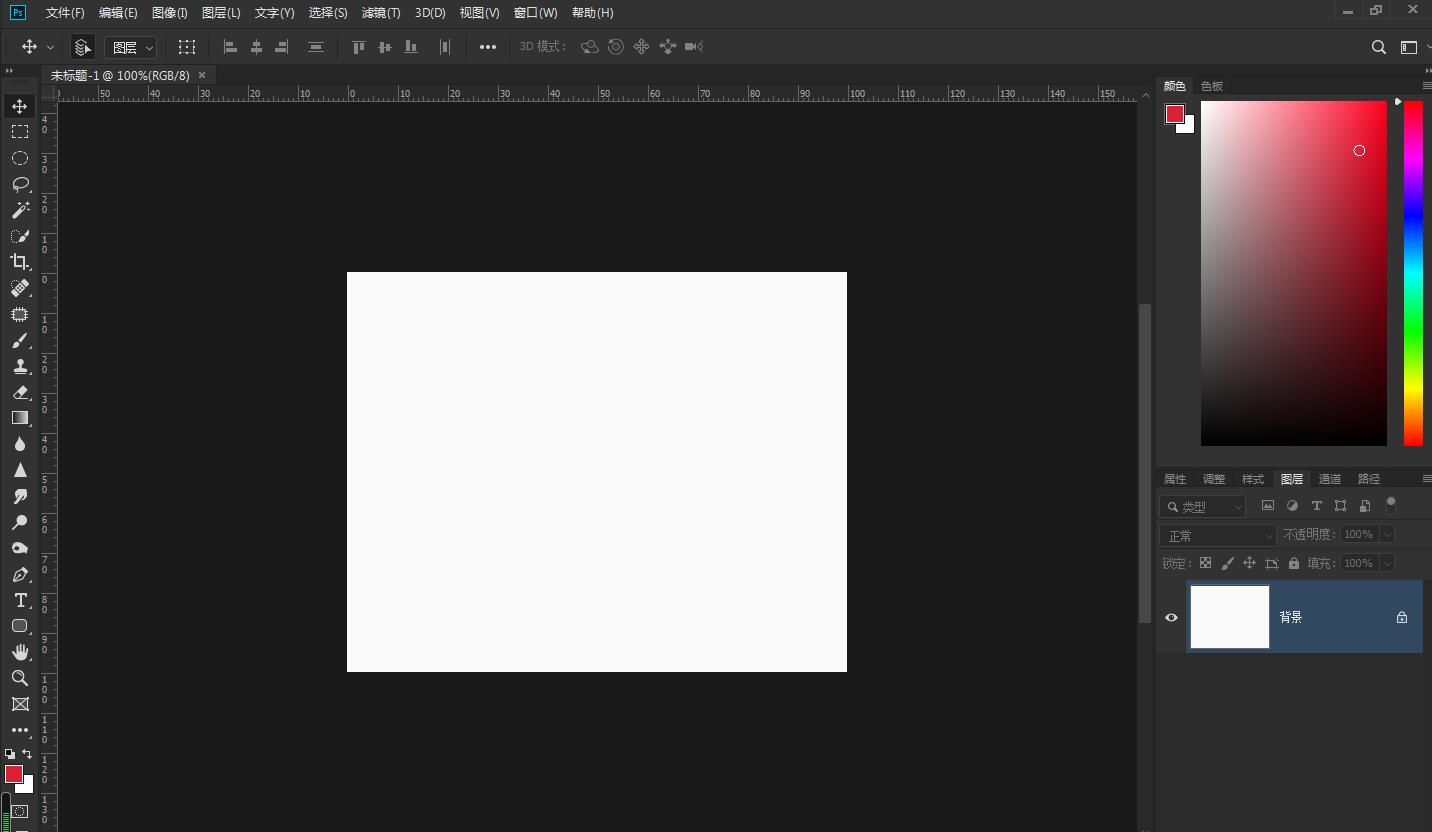Screen dimensions: 1432x832
Task: Select the Zoom tool in toolbar
Action: point(20,678)
